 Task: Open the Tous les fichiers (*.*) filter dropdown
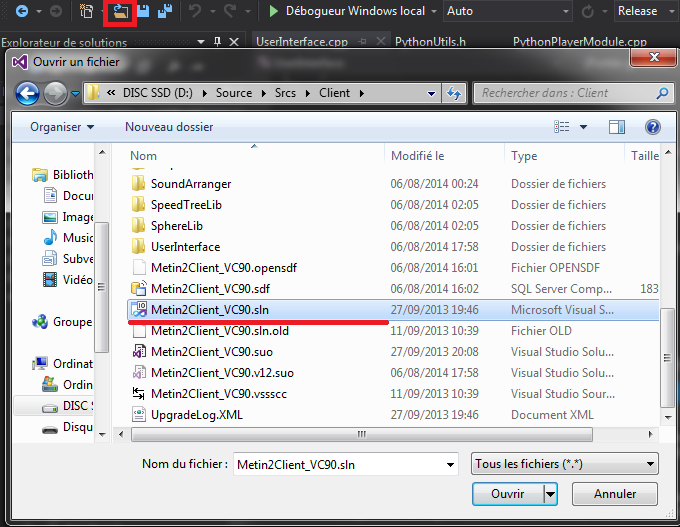pyautogui.click(x=565, y=464)
